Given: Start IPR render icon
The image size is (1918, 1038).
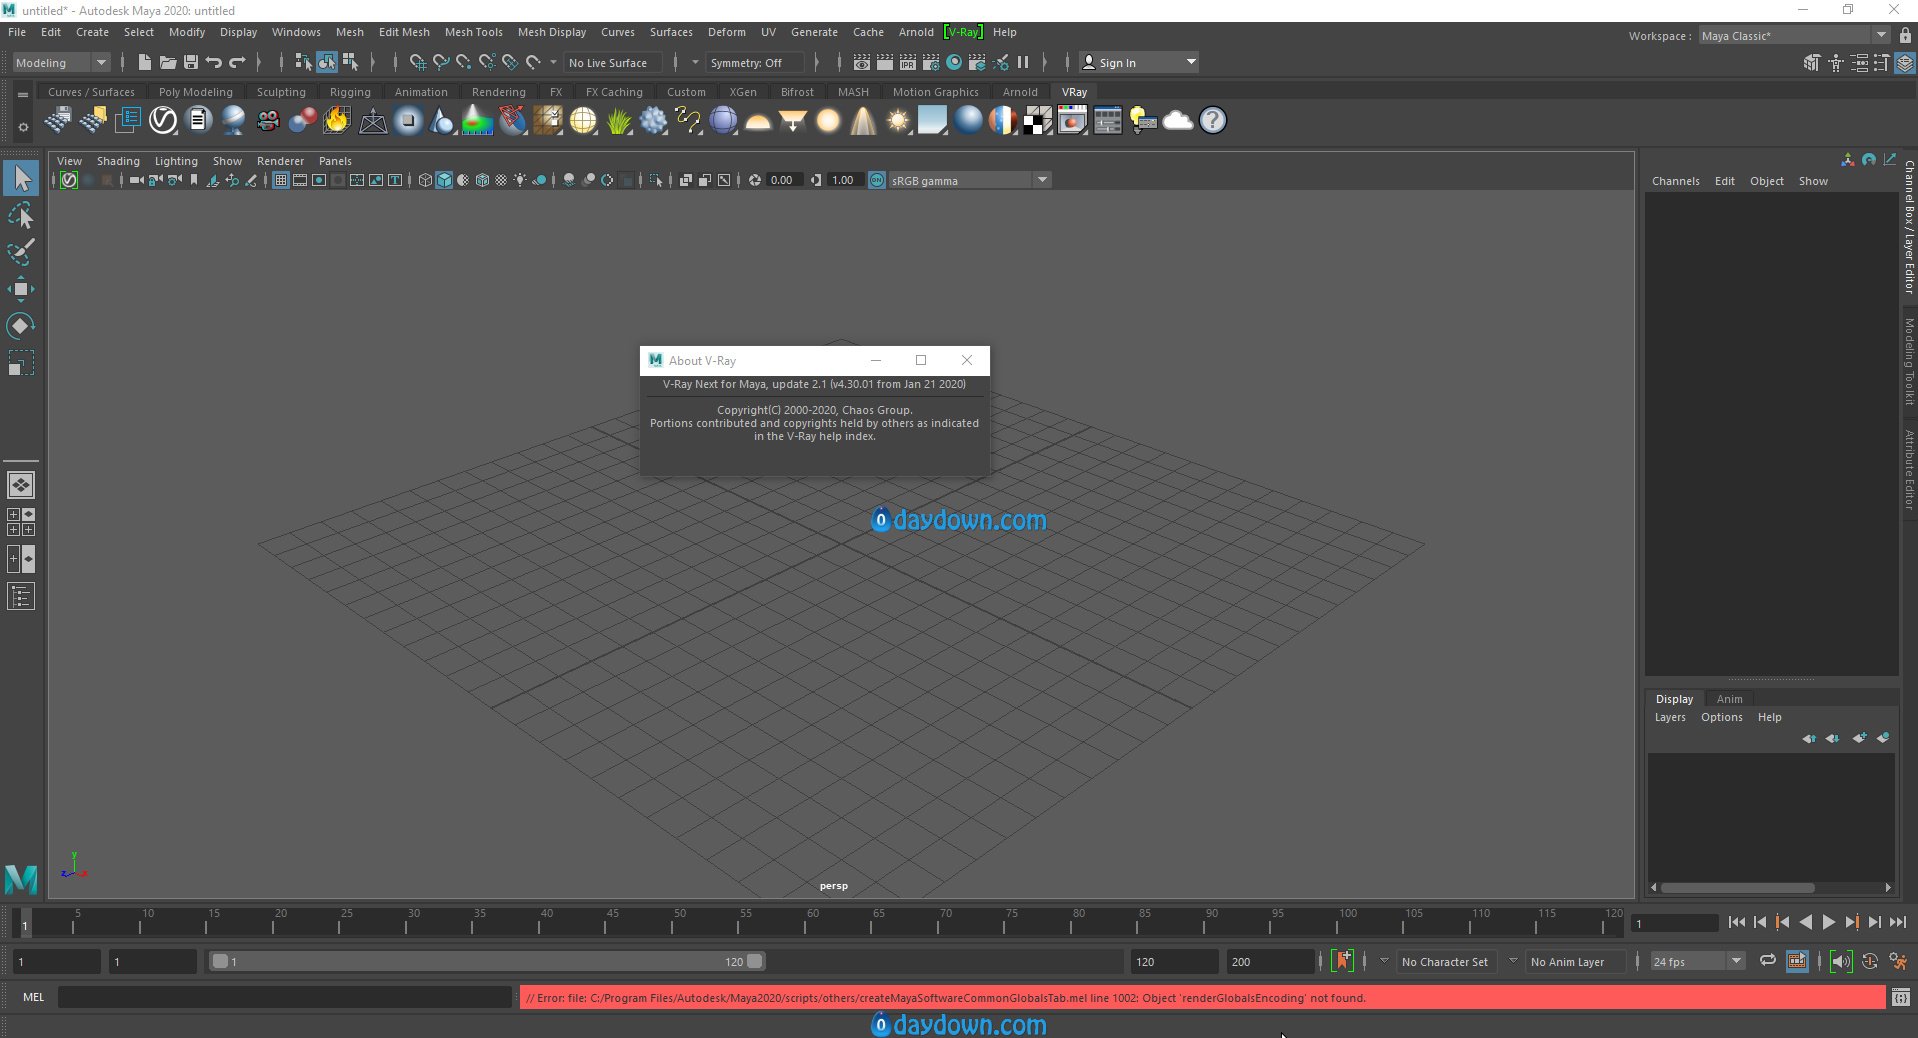Looking at the screenshot, I should [x=908, y=62].
